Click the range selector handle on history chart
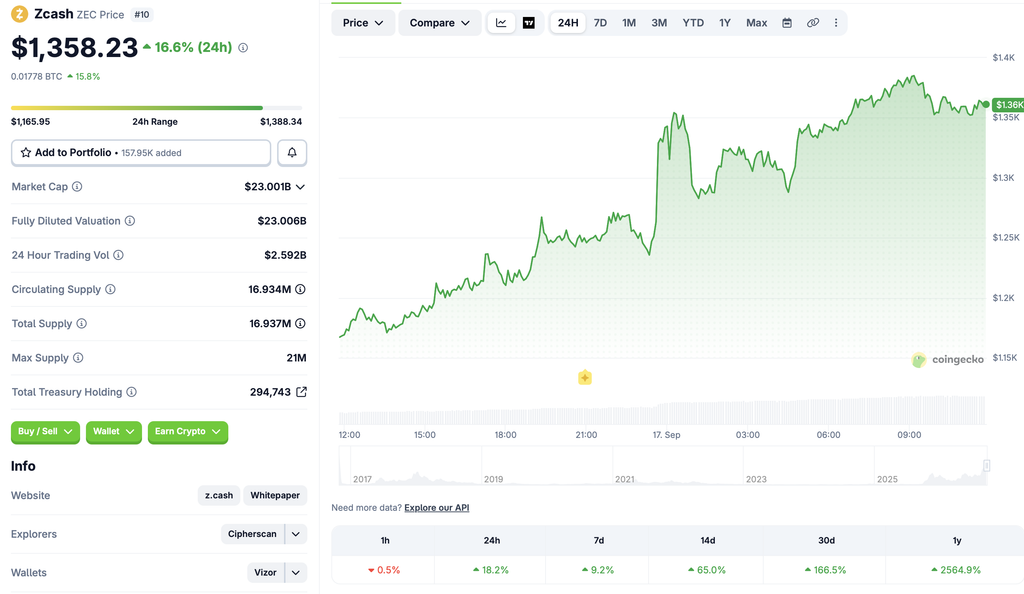 tap(987, 465)
